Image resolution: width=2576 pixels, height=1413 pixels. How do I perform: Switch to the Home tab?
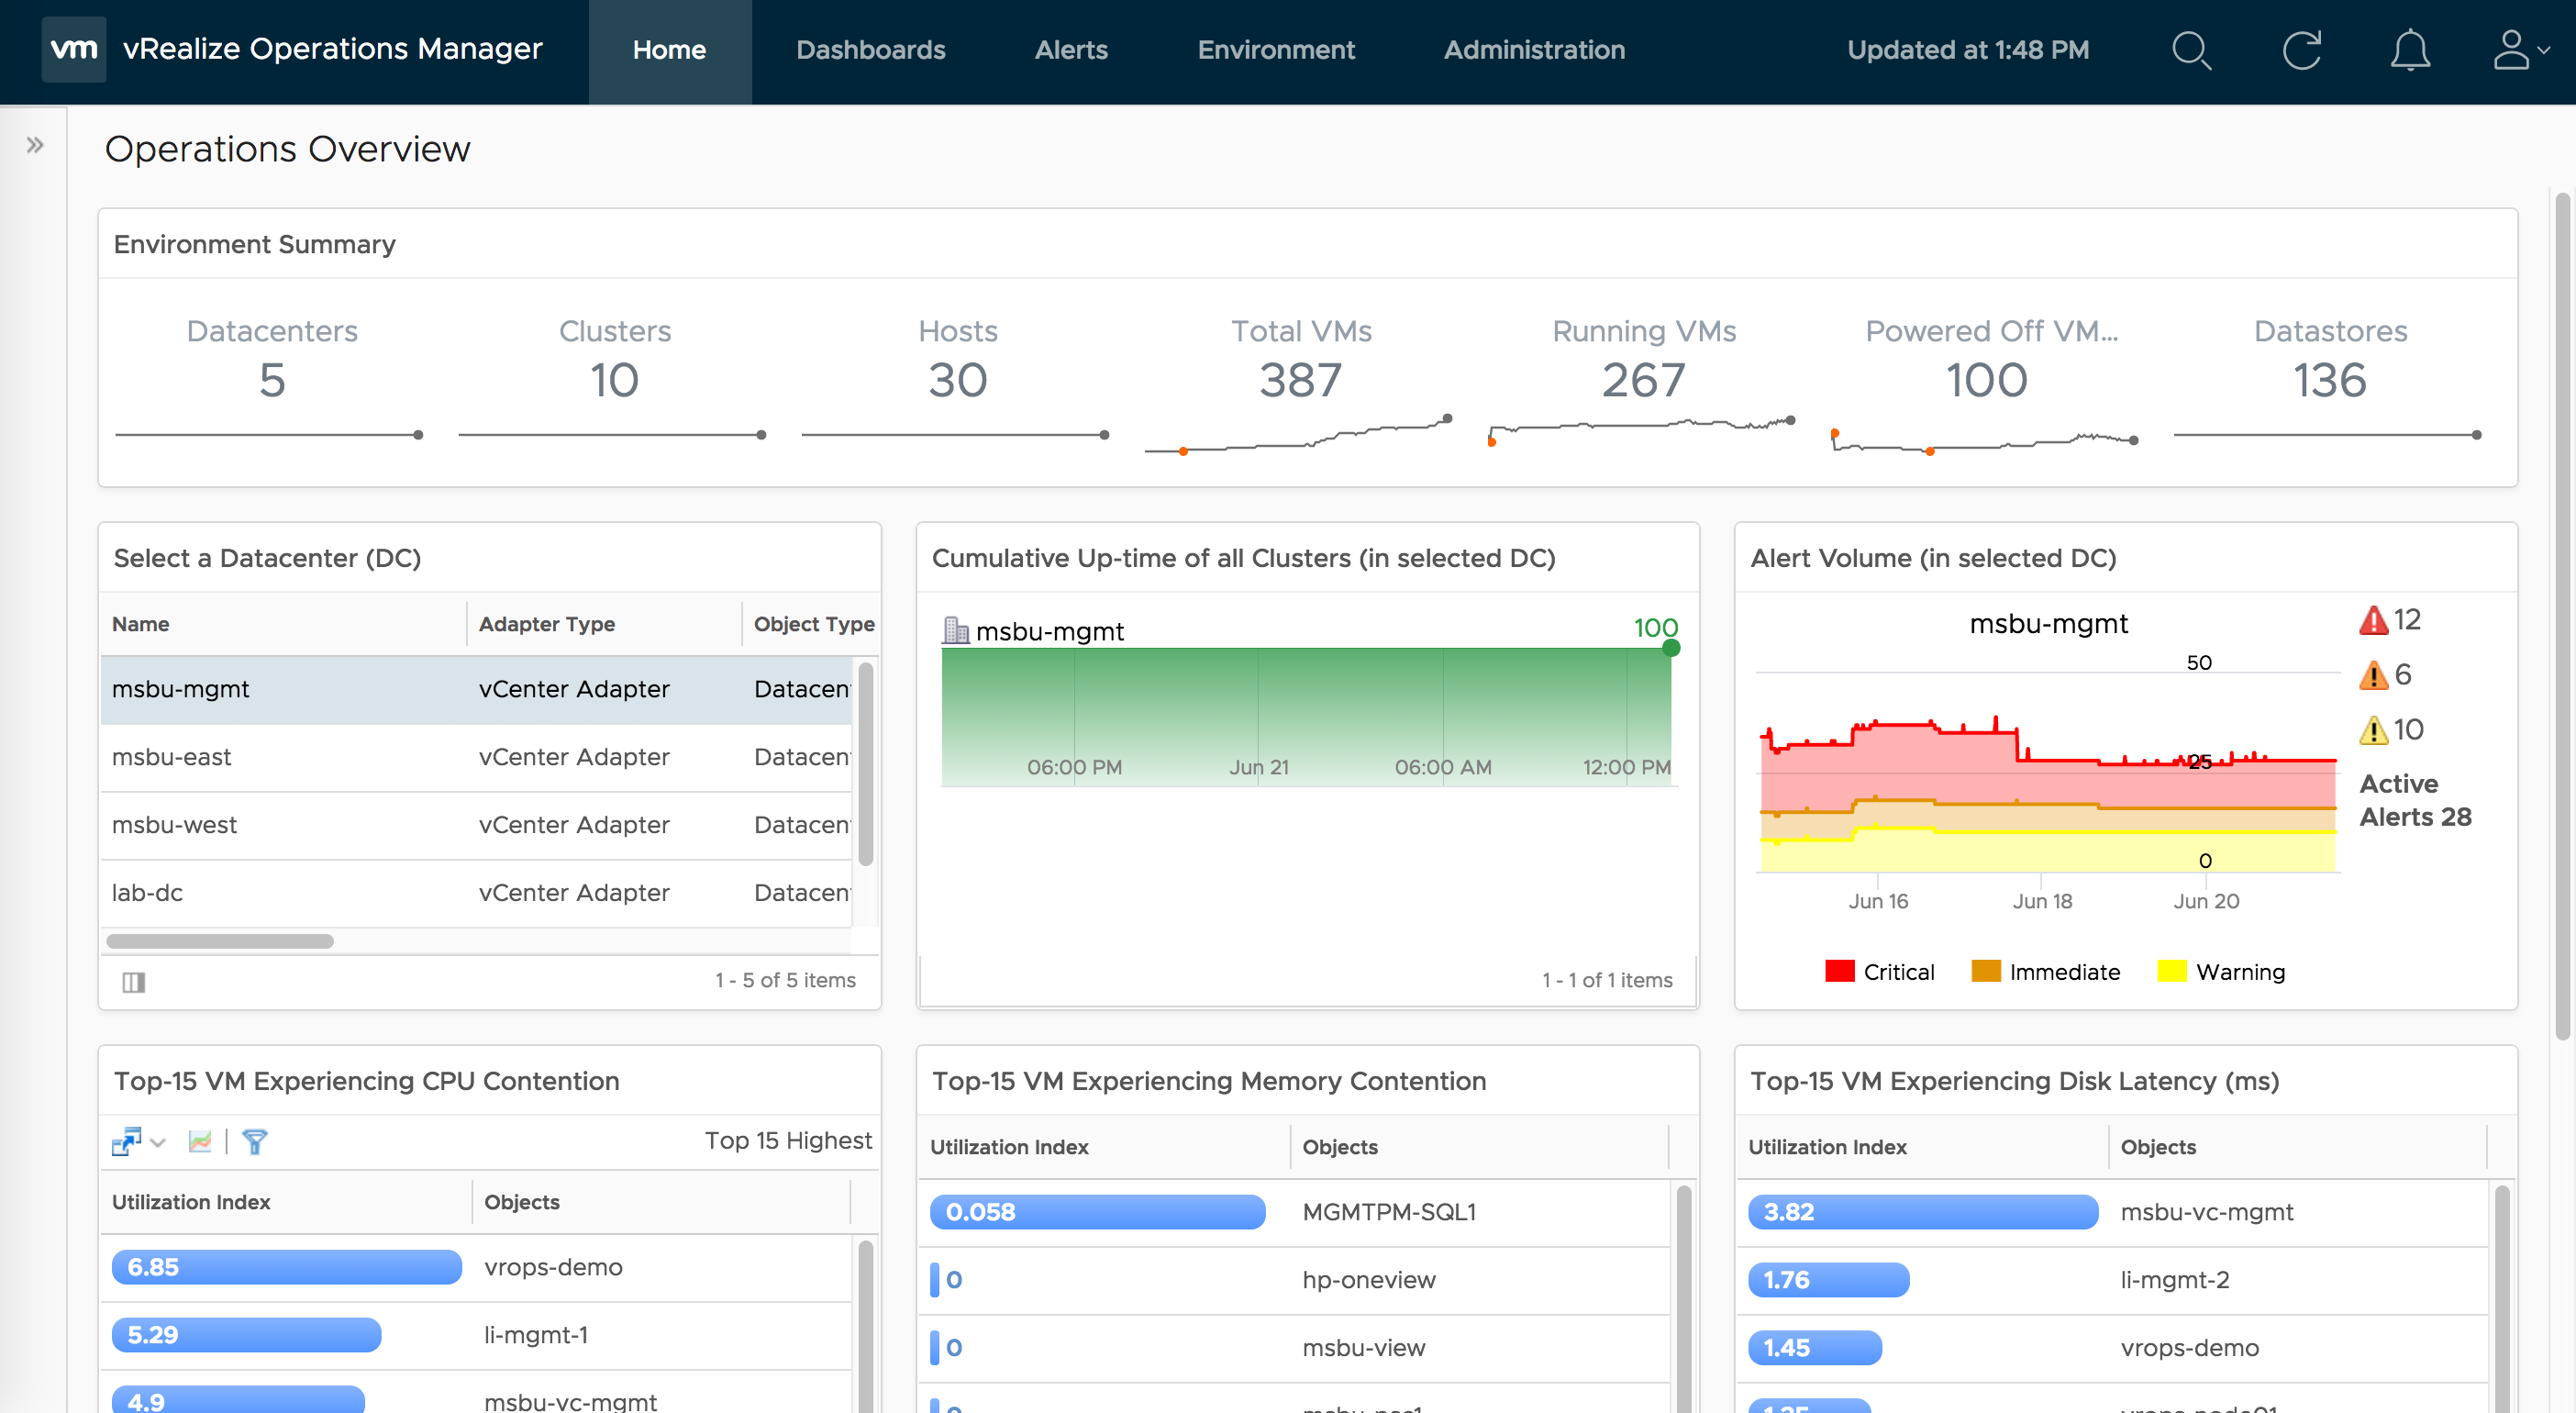[x=669, y=50]
